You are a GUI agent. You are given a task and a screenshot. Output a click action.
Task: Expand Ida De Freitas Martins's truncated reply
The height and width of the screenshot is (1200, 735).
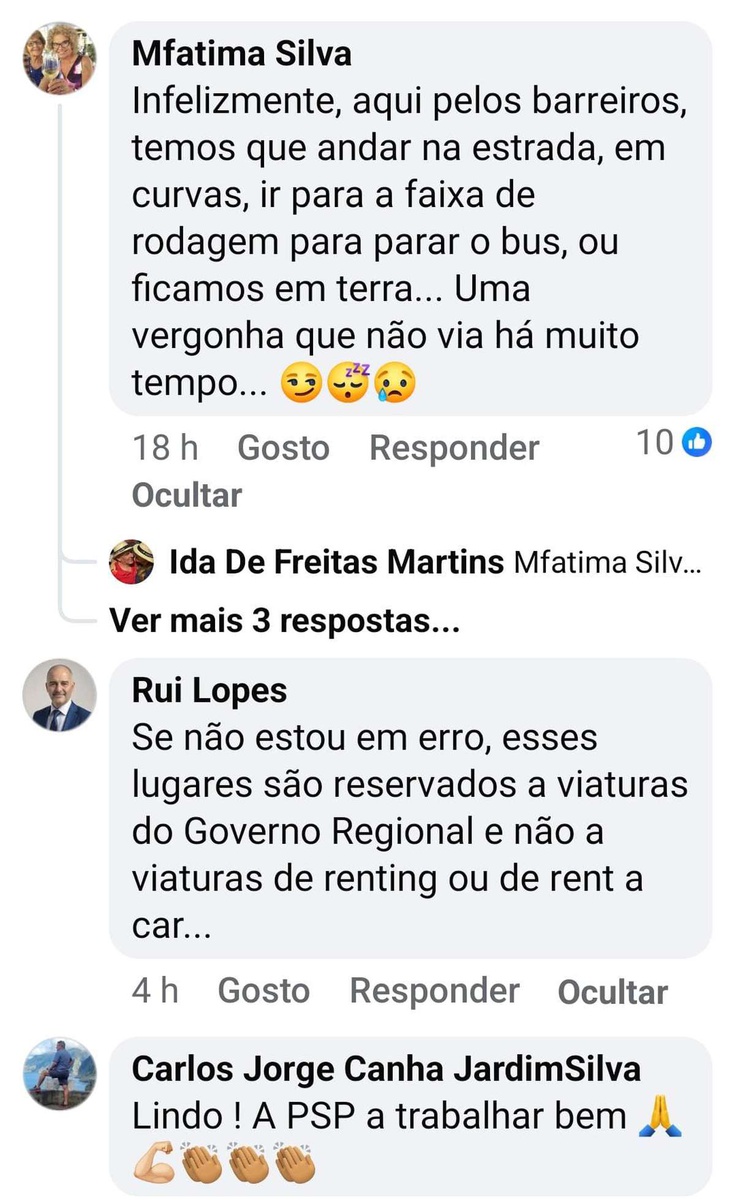click(x=607, y=564)
